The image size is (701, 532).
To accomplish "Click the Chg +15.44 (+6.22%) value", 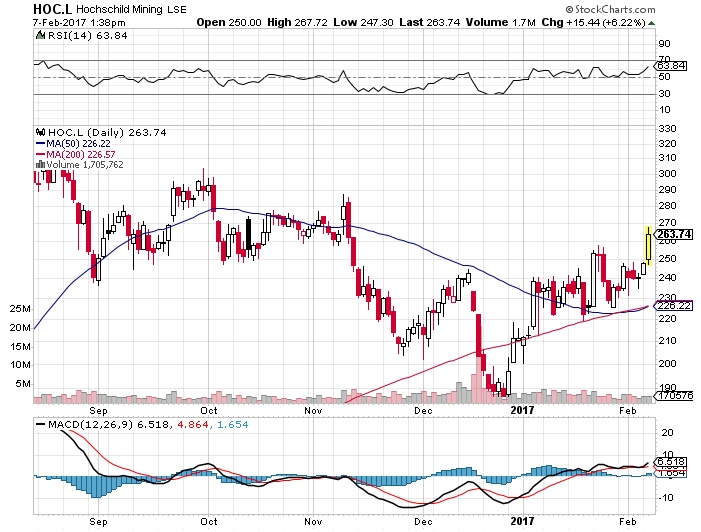I will [x=594, y=22].
